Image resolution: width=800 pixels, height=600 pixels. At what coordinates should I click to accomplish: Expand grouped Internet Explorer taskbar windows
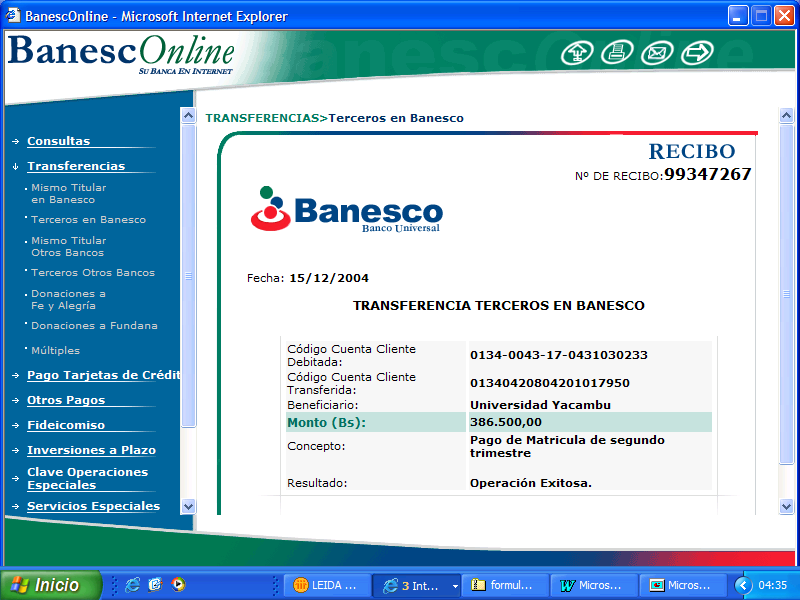pos(455,586)
